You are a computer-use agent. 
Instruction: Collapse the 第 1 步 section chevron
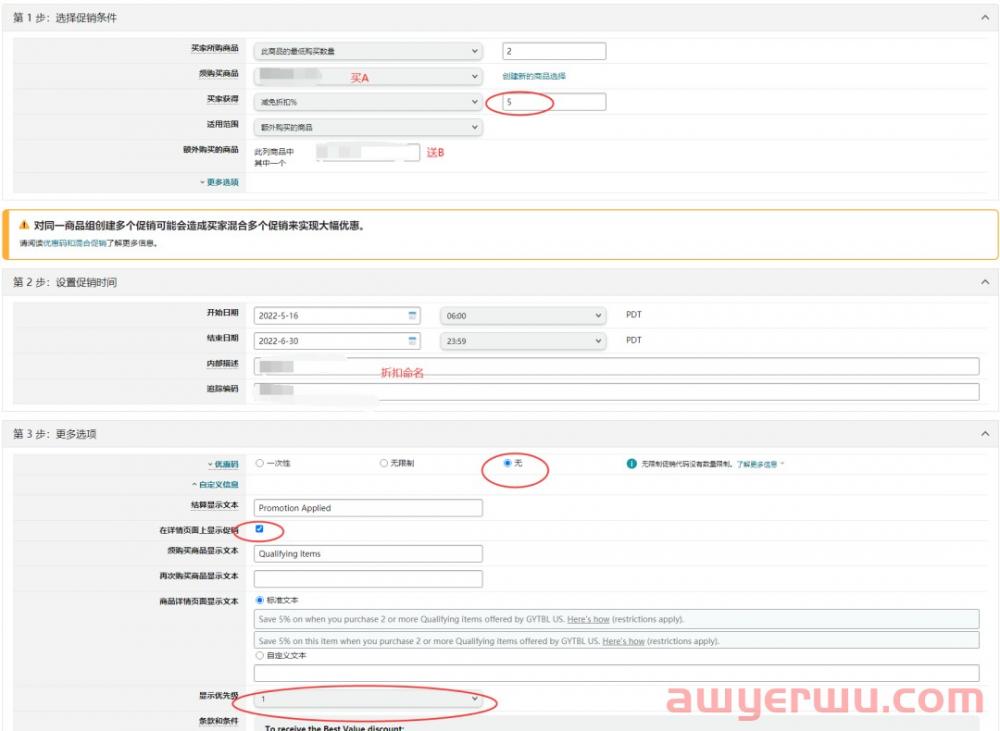985,18
